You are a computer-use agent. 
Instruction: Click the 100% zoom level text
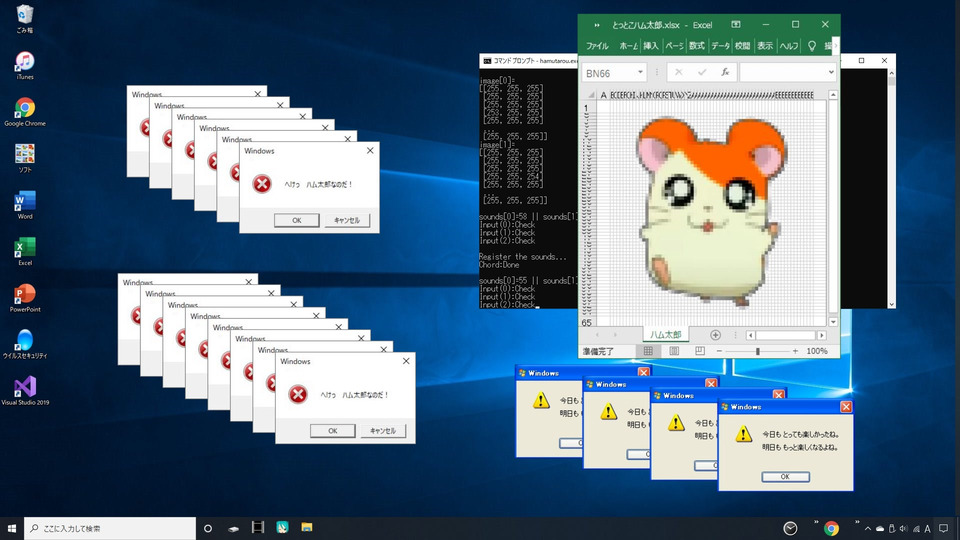point(817,351)
